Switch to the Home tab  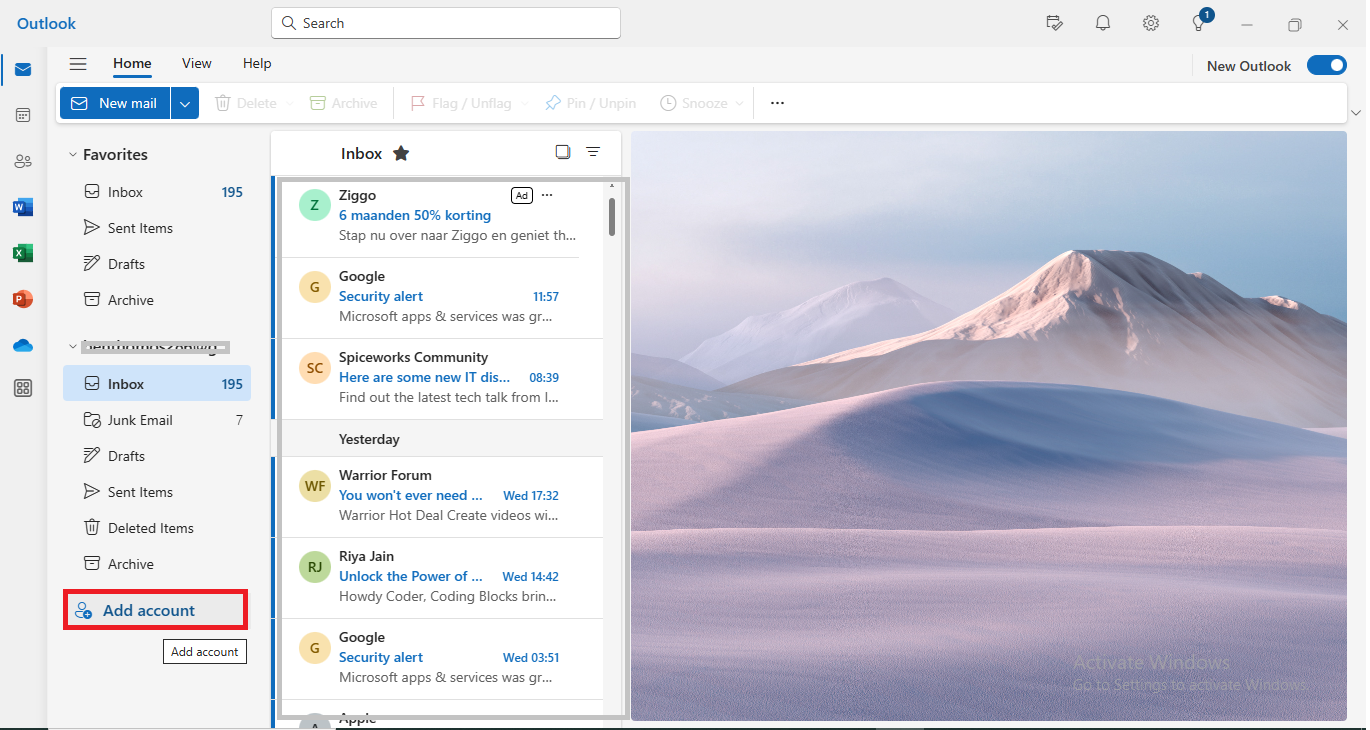[132, 63]
